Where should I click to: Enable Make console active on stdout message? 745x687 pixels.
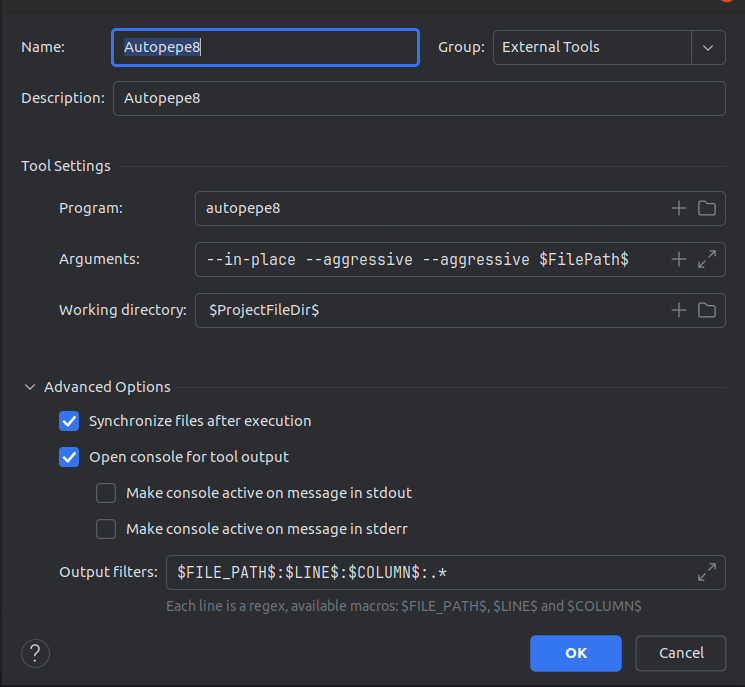(106, 493)
